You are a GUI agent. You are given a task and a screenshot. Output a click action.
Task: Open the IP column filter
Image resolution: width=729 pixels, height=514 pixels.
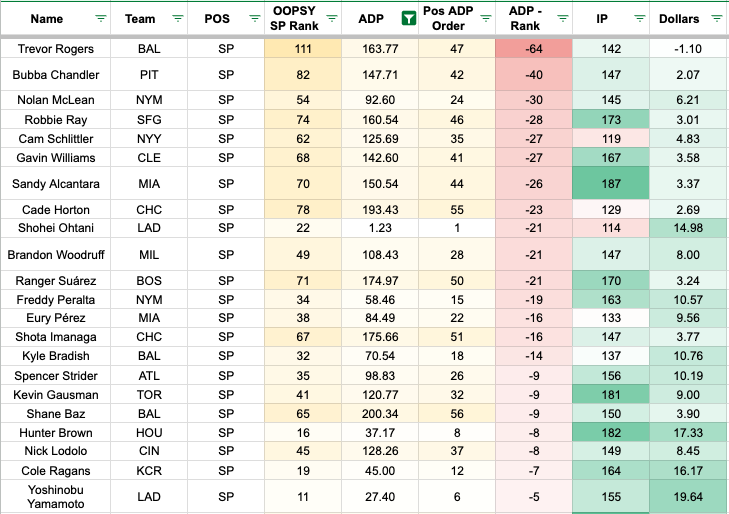pos(634,19)
